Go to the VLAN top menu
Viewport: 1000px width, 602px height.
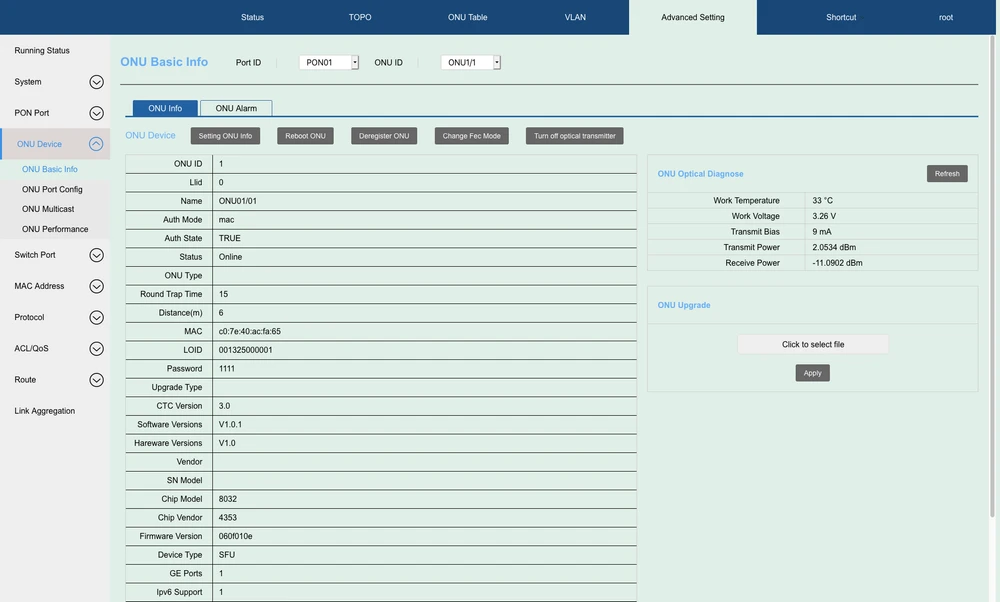[575, 17]
